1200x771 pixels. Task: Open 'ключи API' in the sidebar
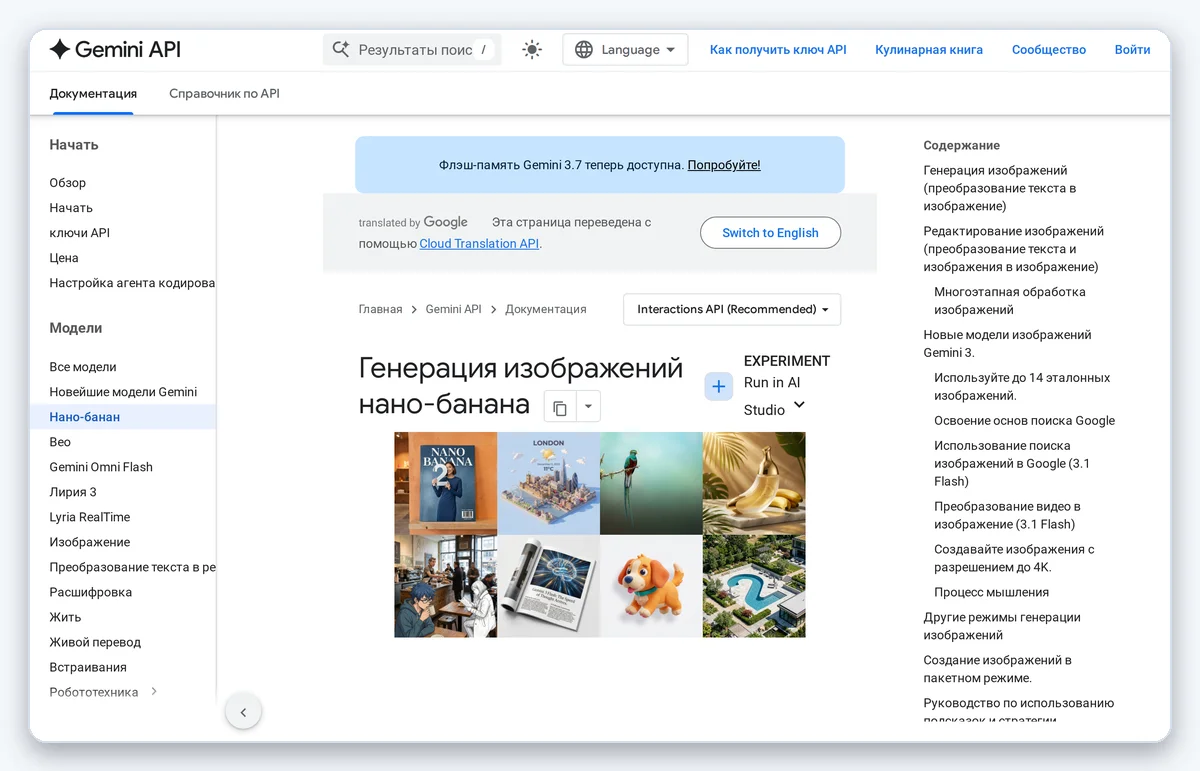click(x=80, y=233)
